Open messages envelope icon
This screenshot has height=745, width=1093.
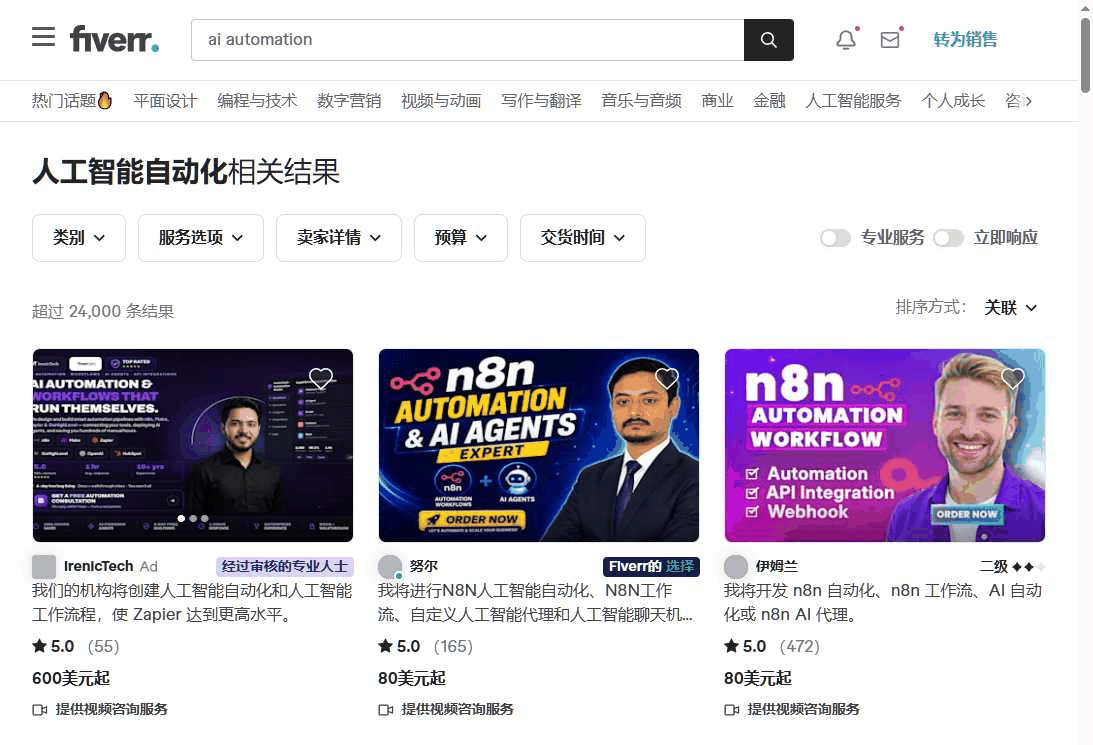click(x=890, y=40)
